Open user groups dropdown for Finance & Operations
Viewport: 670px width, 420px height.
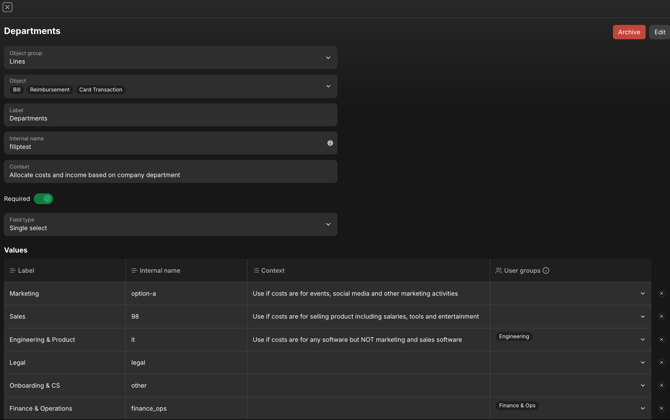[x=643, y=408]
